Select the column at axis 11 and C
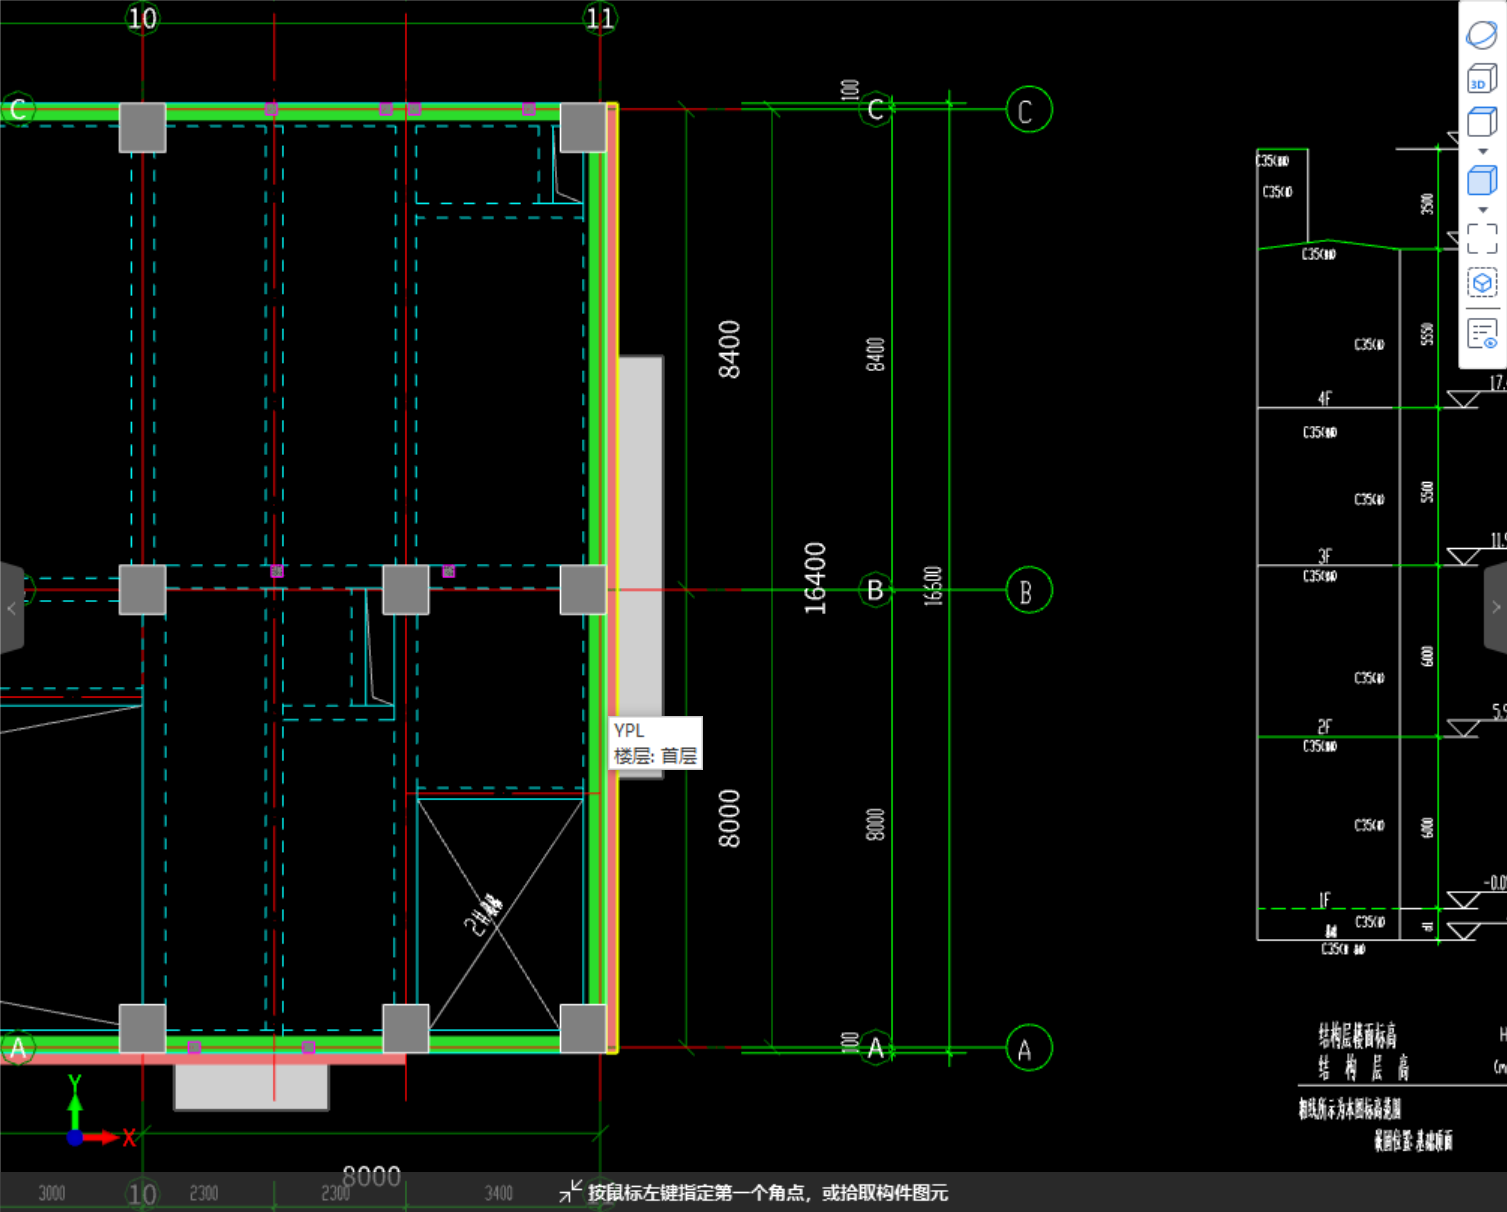This screenshot has height=1212, width=1507. pos(583,128)
